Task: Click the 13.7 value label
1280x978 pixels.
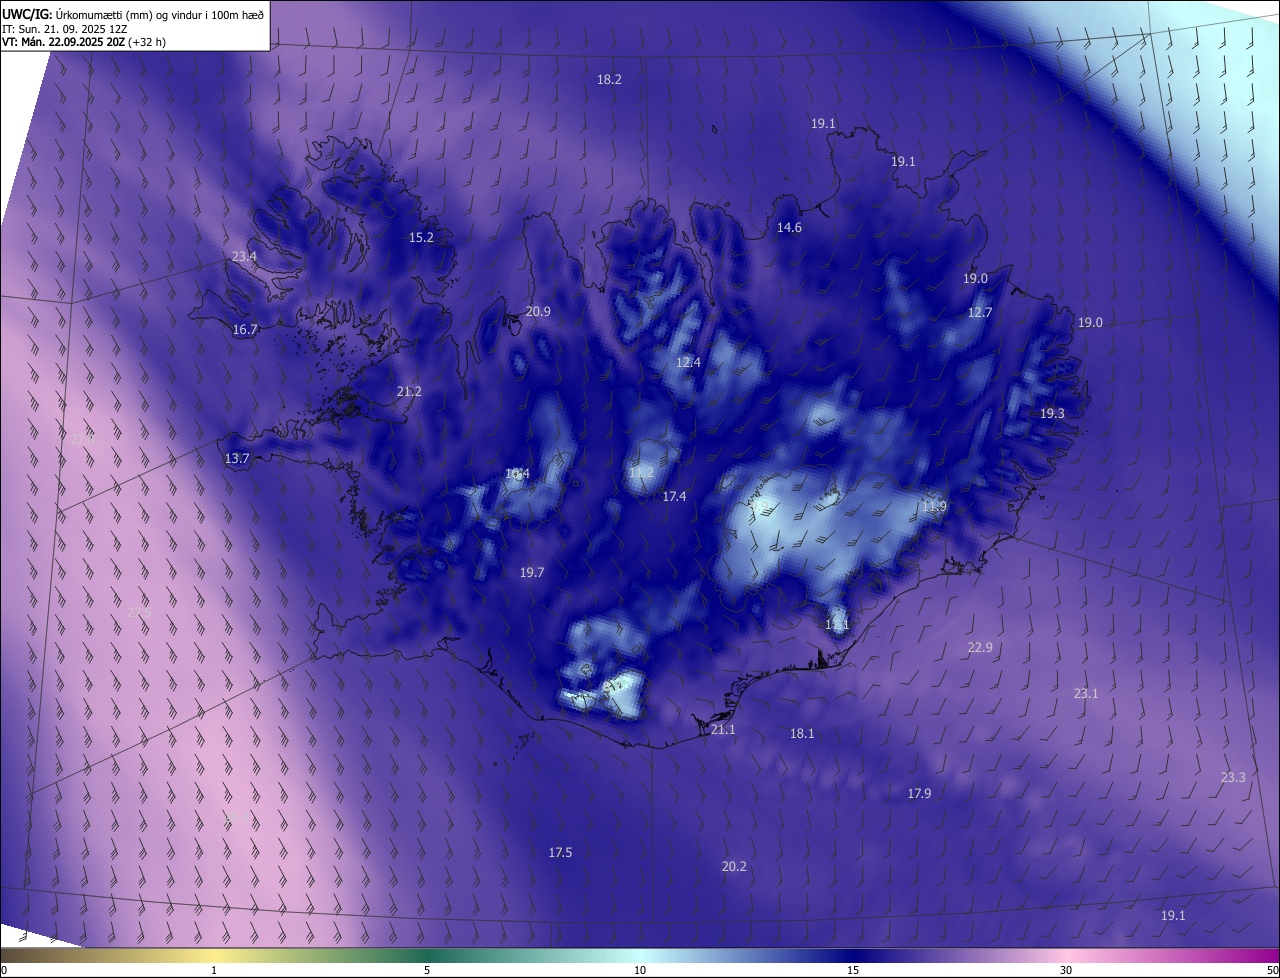Action: point(237,459)
